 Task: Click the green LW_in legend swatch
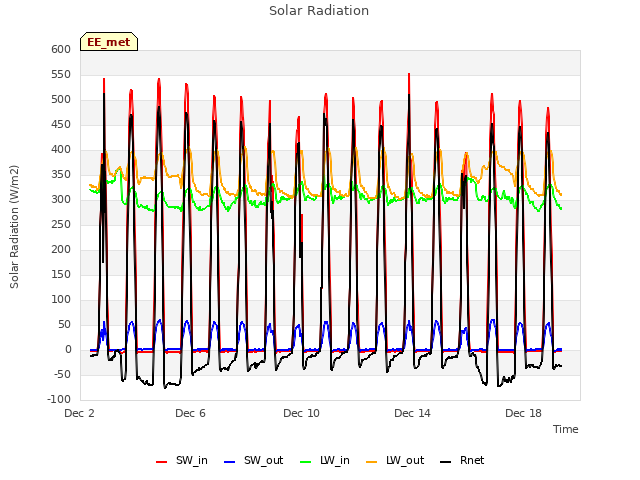click(306, 462)
